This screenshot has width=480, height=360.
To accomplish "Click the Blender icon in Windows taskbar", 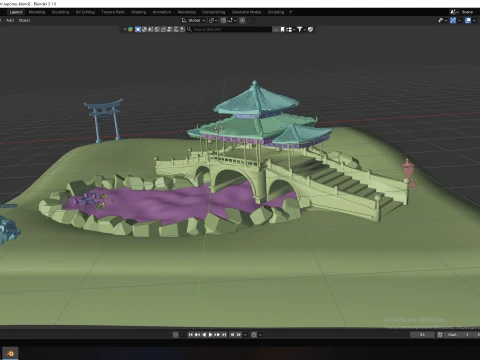I will pos(11,353).
